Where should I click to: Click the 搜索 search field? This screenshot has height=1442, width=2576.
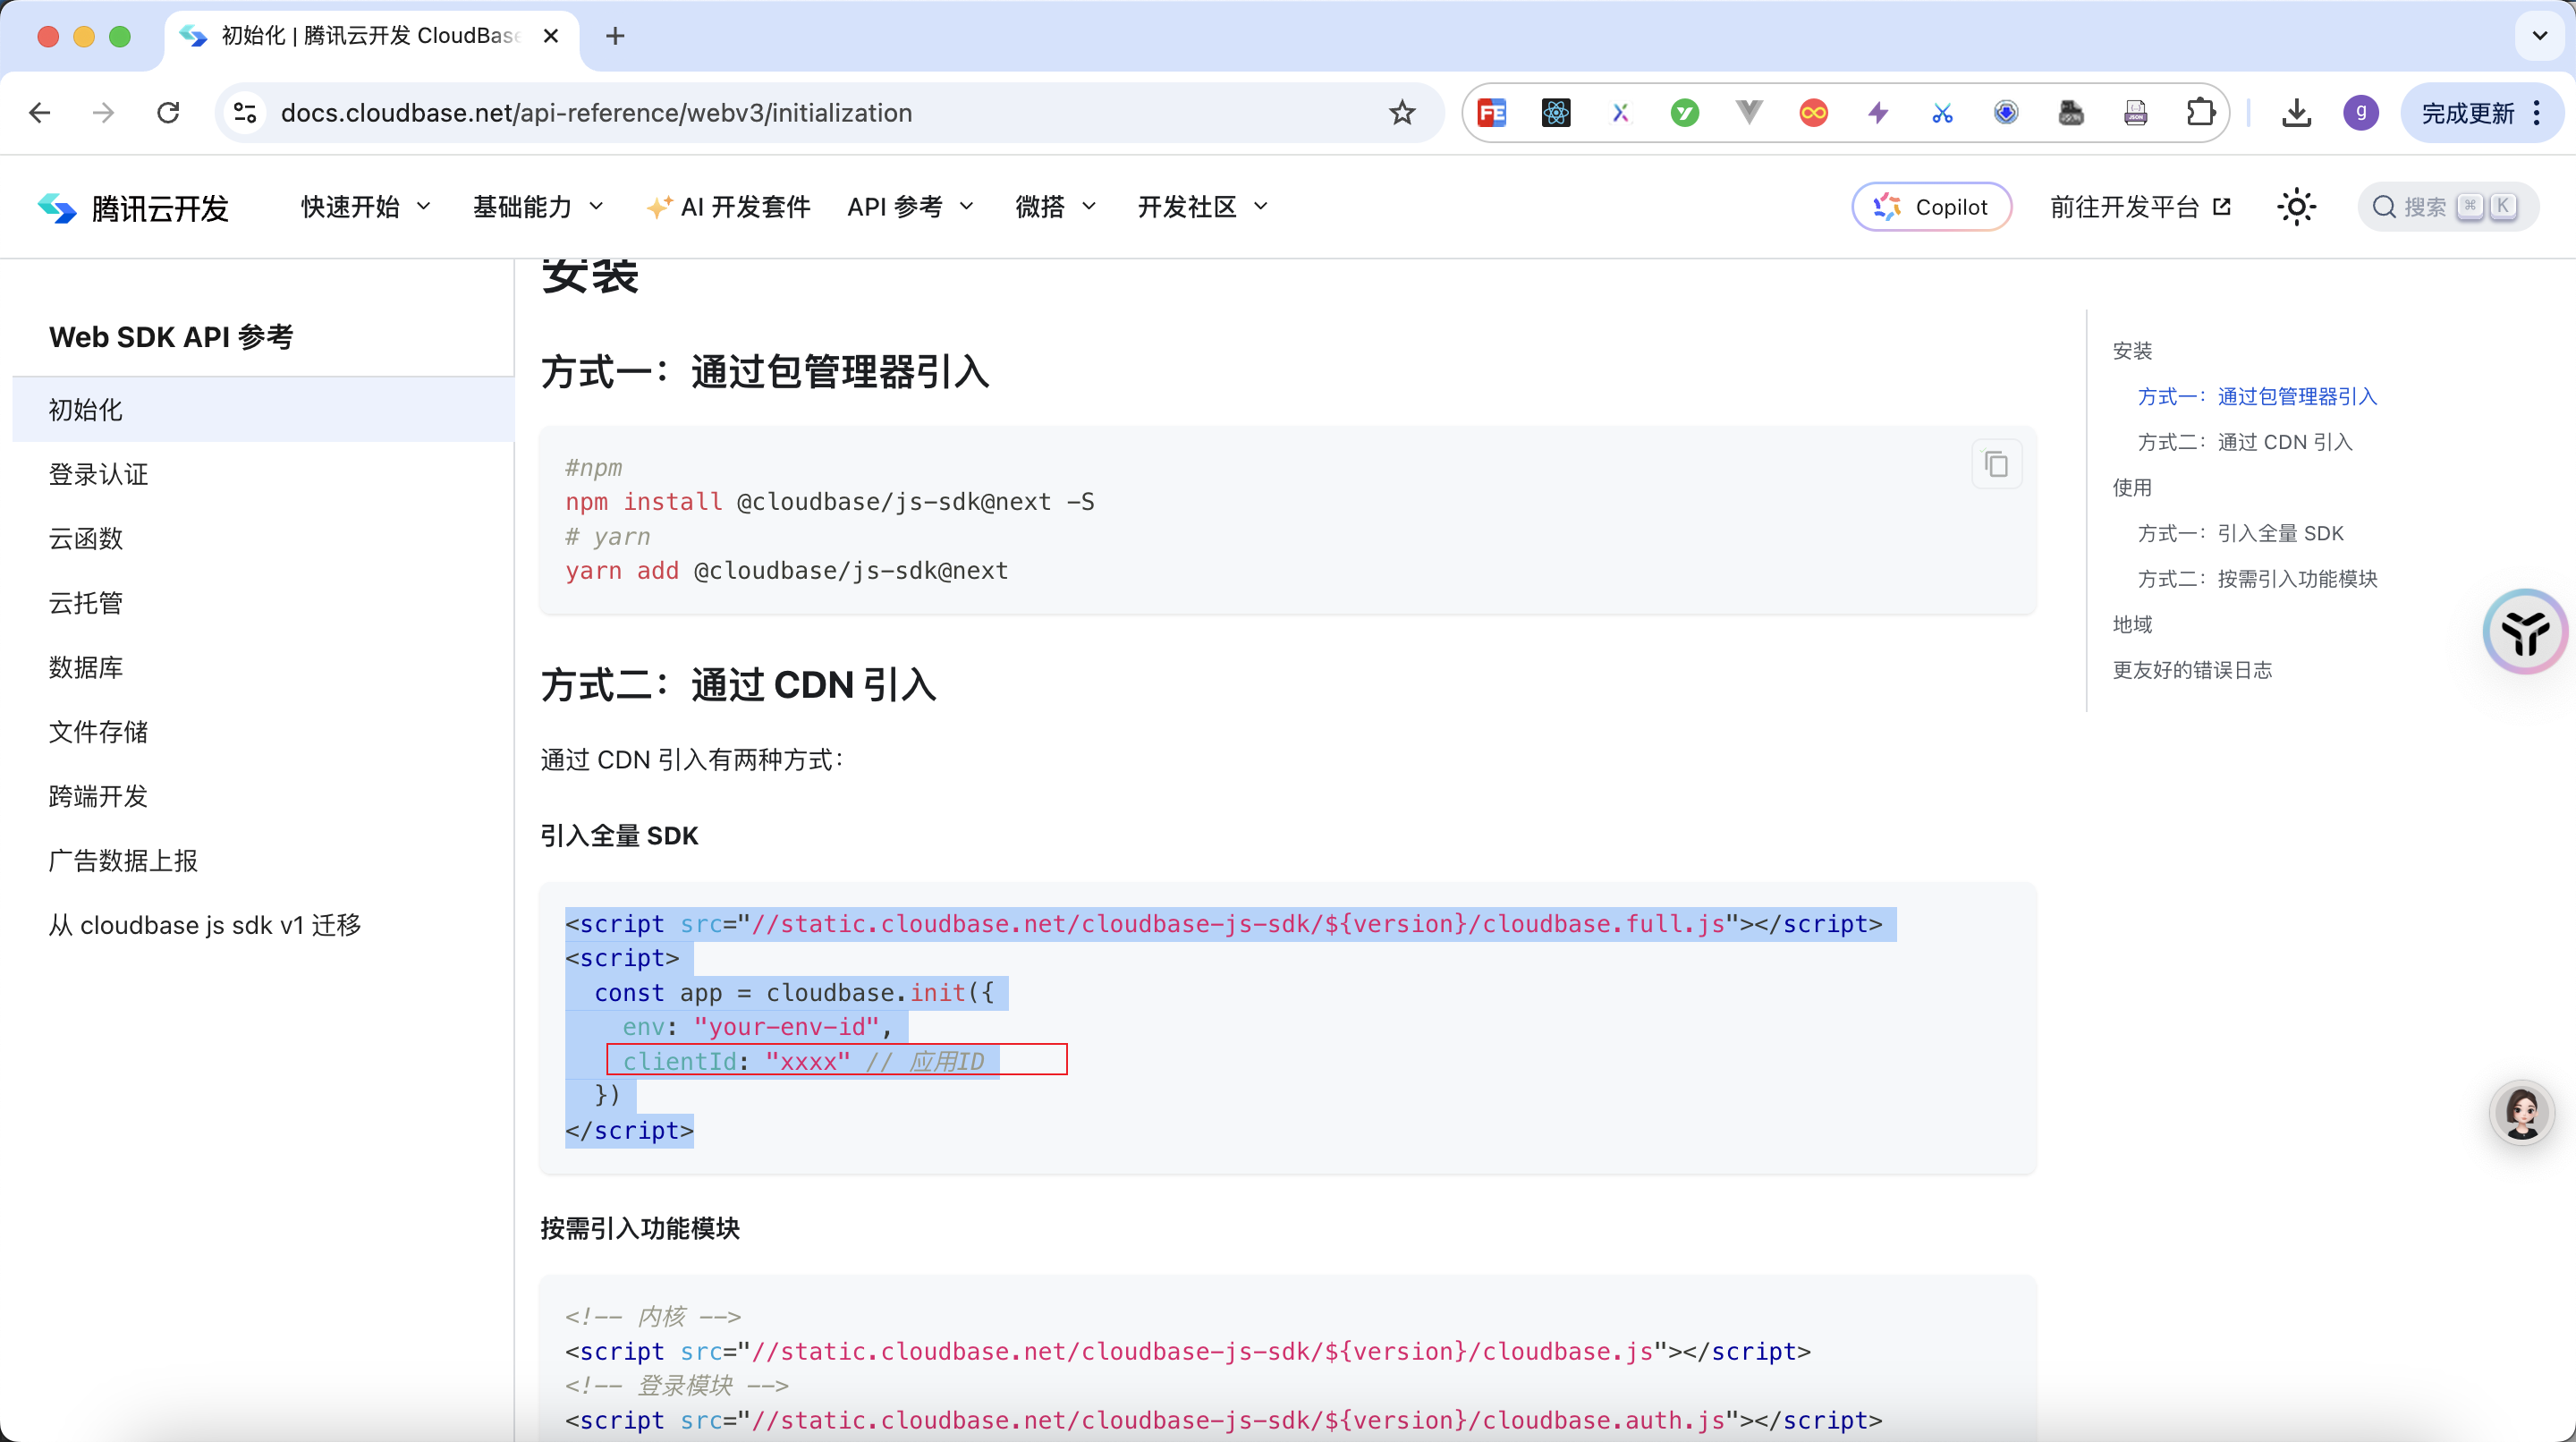[x=2447, y=207]
